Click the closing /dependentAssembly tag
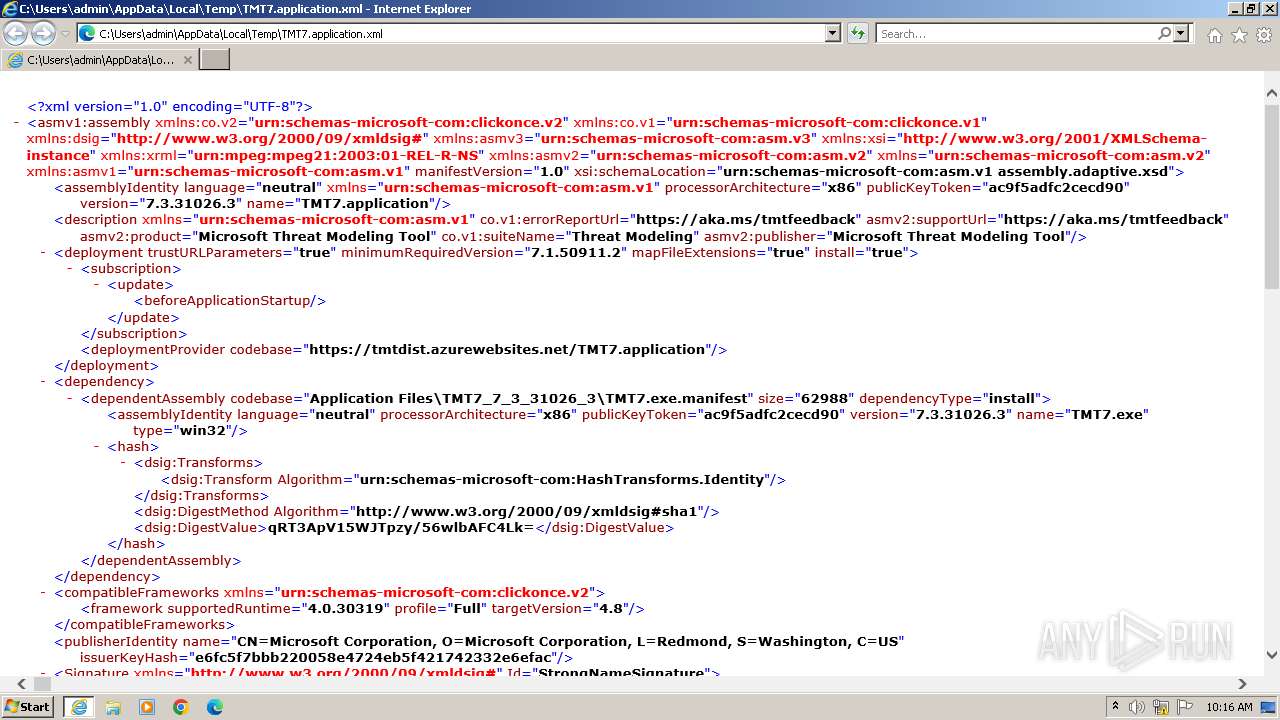 [161, 560]
